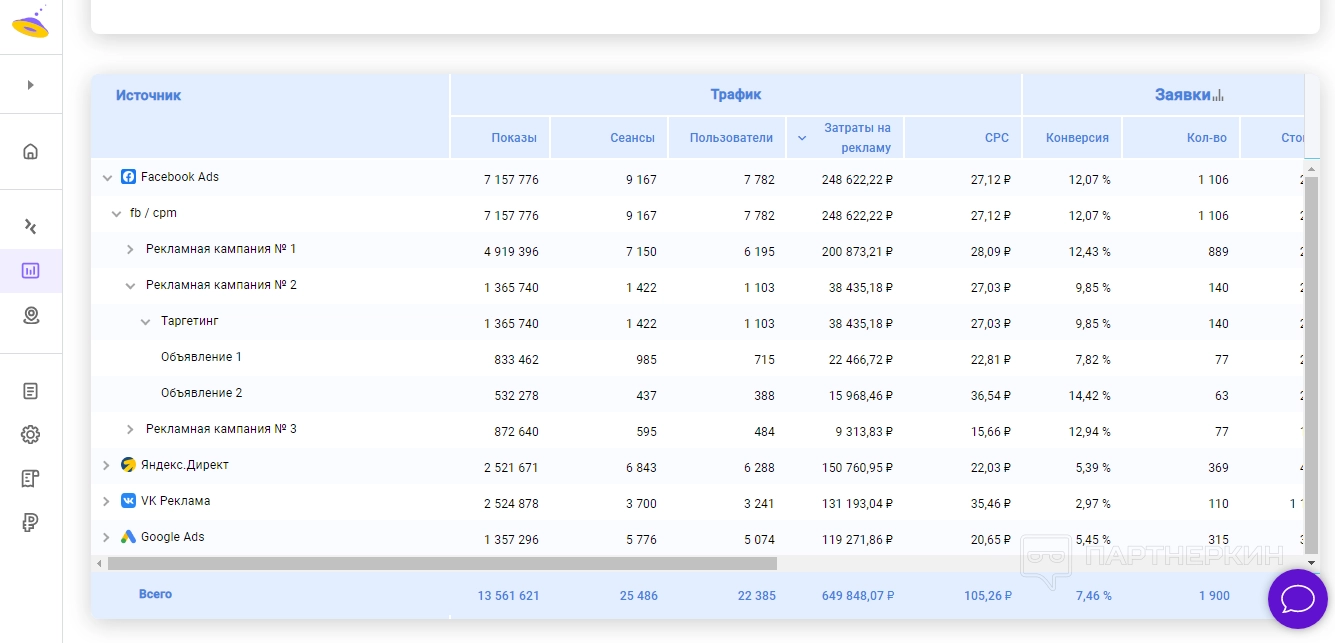Image resolution: width=1335 pixels, height=643 pixels.
Task: Open settings gear in the sidebar
Action: tap(30, 435)
